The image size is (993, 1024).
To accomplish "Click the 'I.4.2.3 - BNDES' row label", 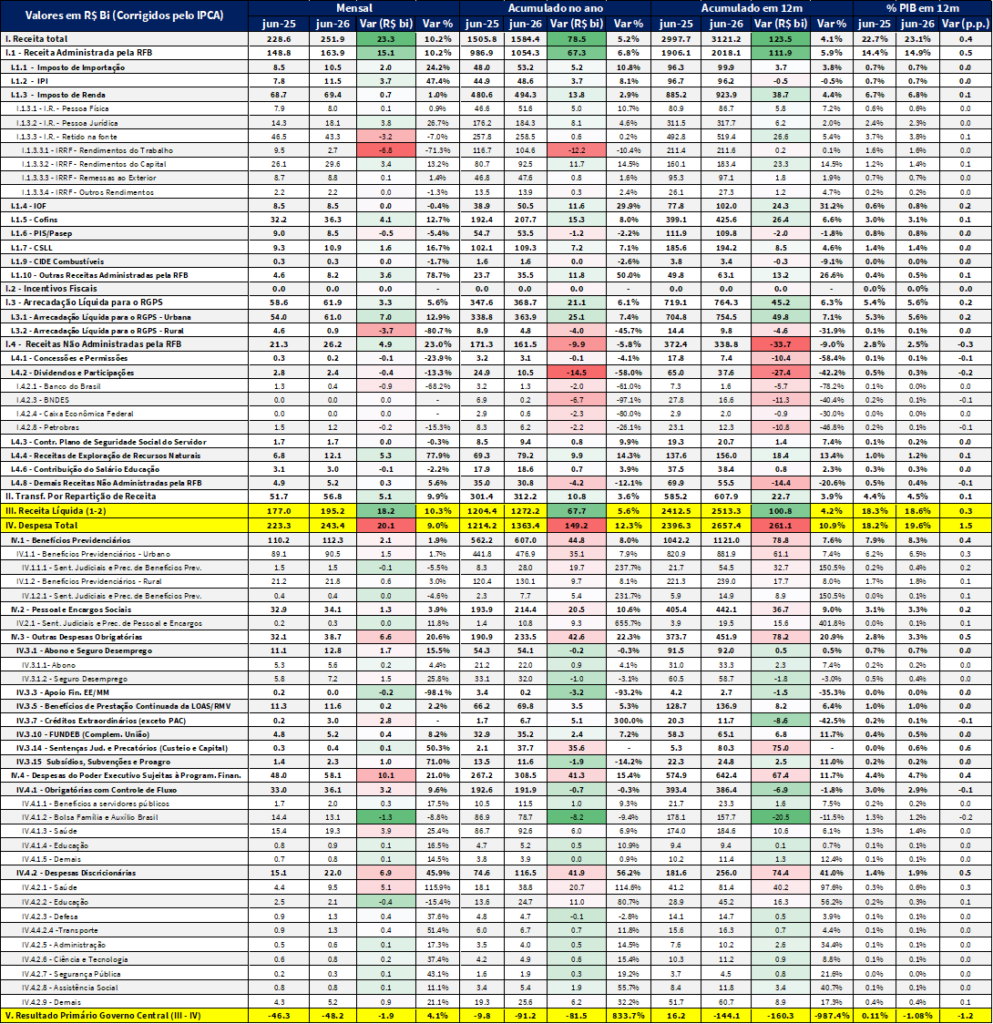I will [42, 400].
